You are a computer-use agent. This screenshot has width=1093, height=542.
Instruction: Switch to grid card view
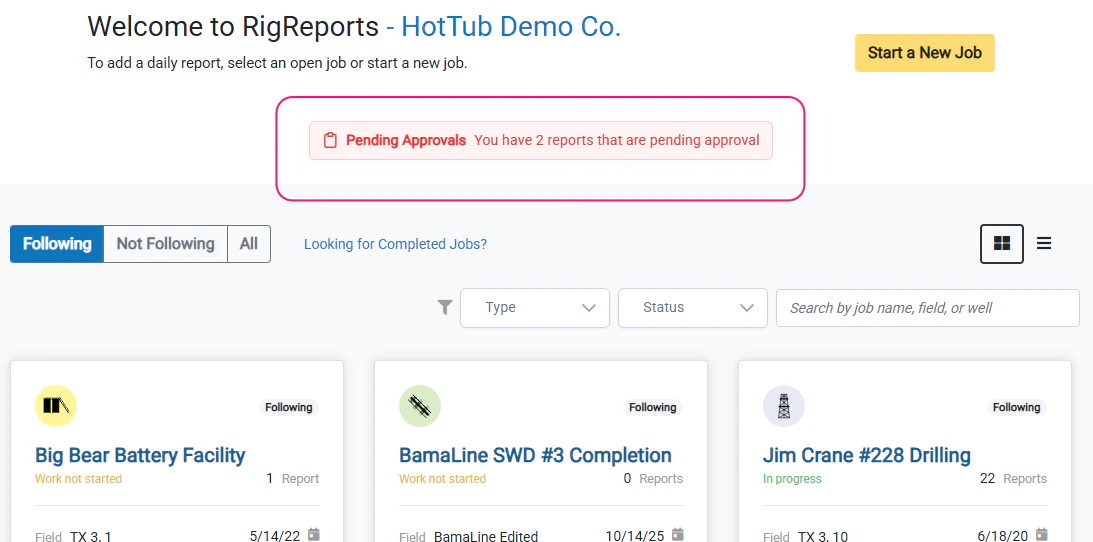point(1002,244)
